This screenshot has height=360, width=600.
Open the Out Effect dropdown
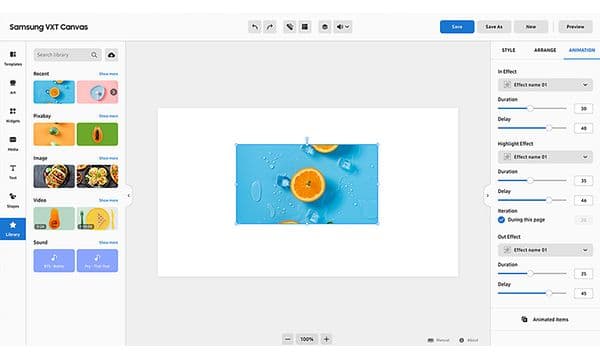[x=545, y=250]
